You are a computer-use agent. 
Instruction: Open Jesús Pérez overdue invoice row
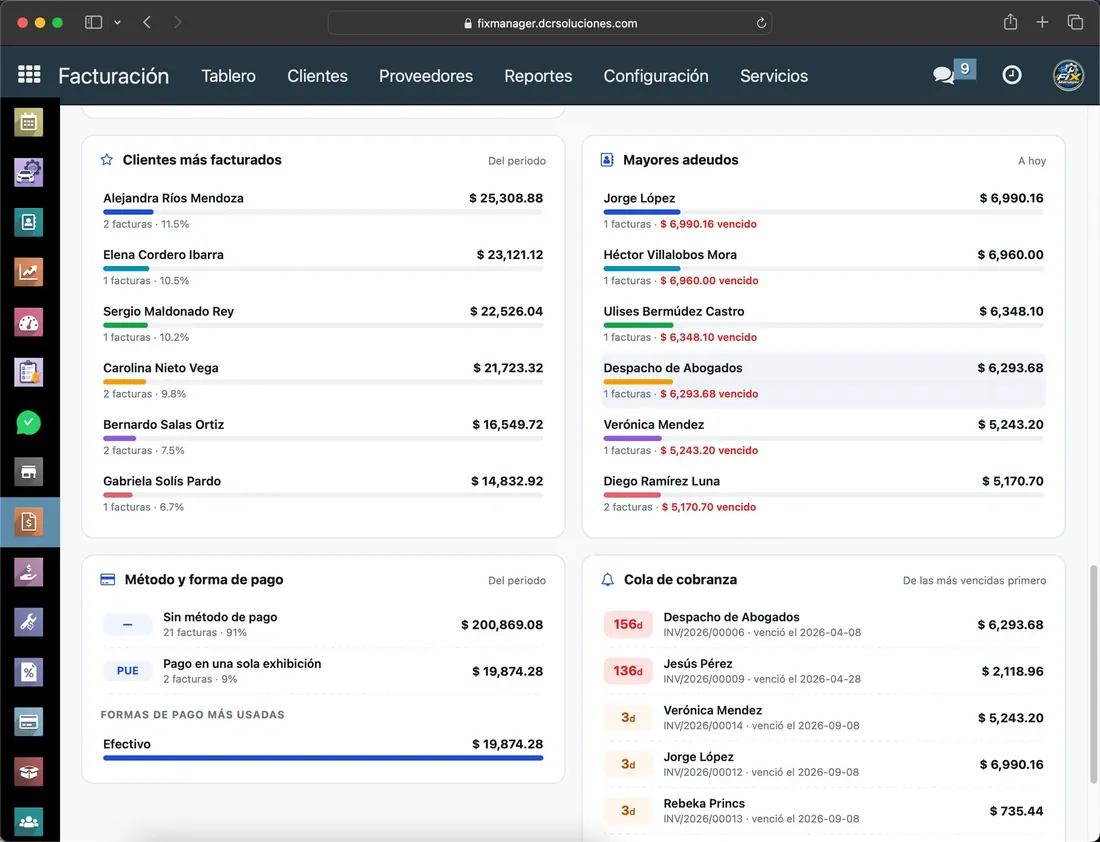(x=824, y=671)
